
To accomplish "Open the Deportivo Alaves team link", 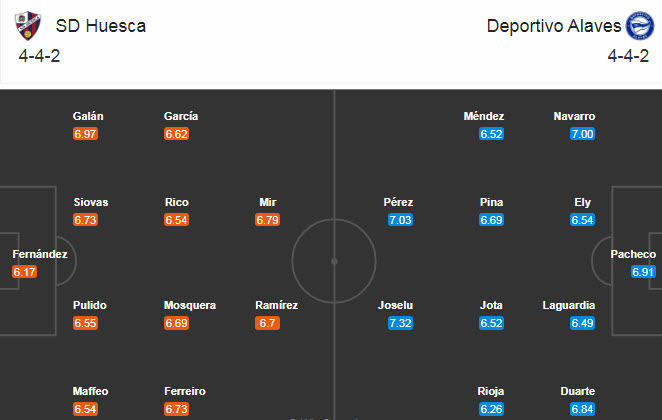I will [x=553, y=26].
